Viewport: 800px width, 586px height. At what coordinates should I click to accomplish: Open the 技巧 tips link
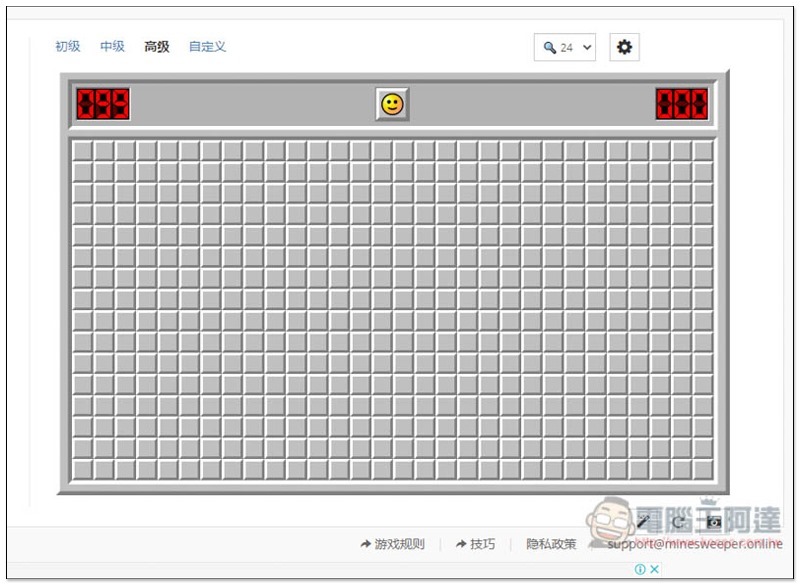coord(483,544)
